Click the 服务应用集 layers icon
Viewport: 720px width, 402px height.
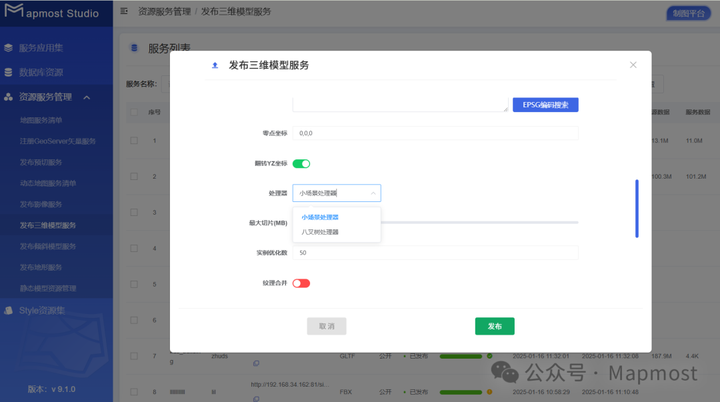click(8, 48)
